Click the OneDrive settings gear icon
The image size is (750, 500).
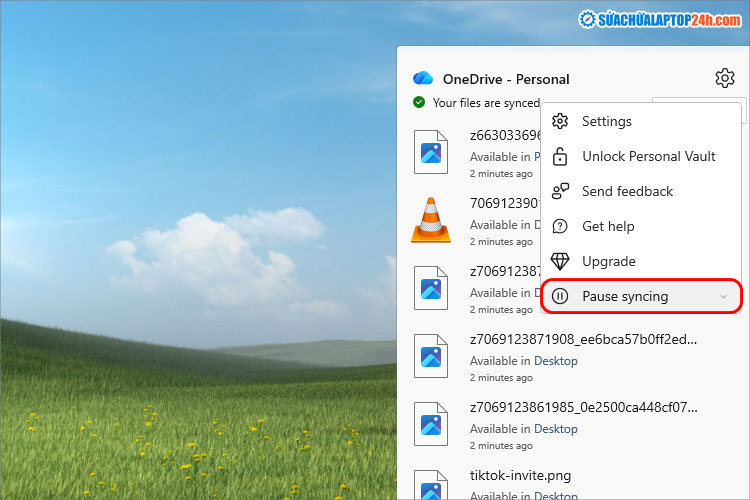(x=724, y=79)
